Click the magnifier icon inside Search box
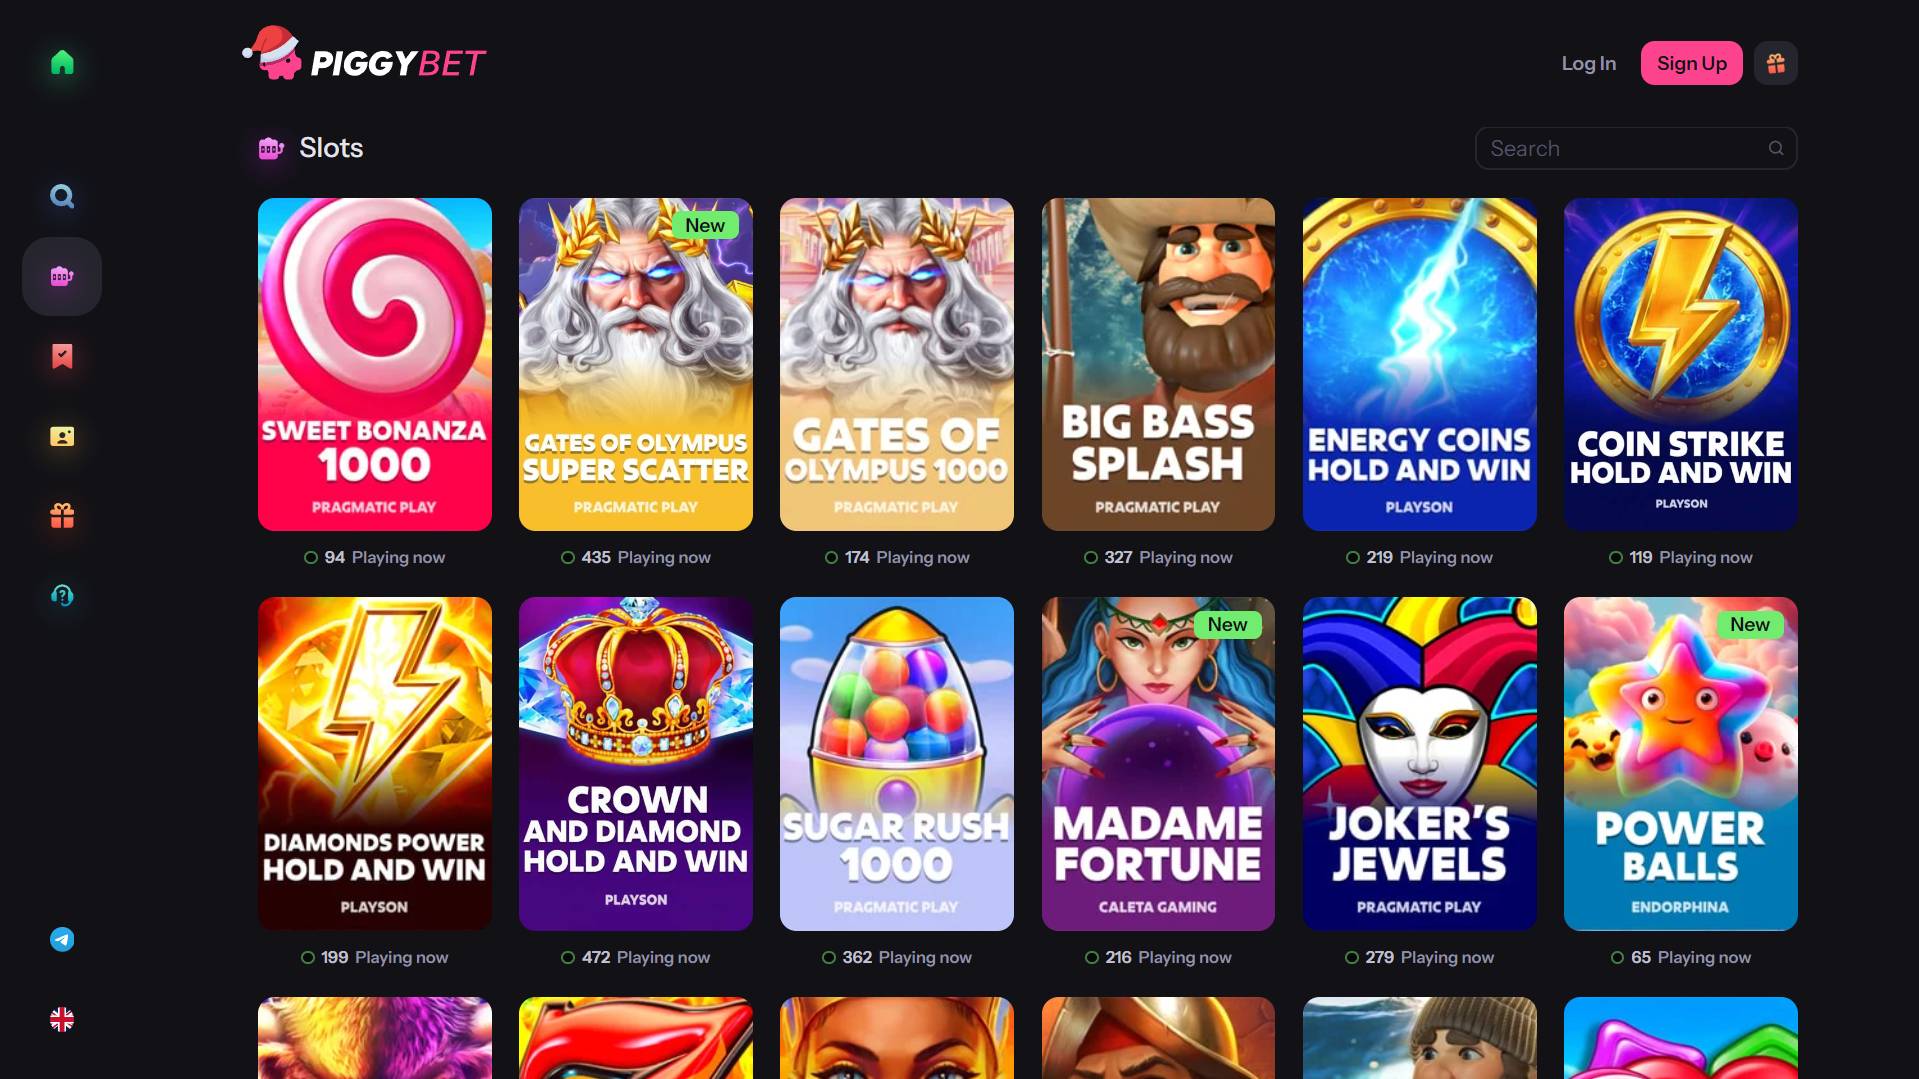This screenshot has width=1919, height=1079. tap(1776, 148)
